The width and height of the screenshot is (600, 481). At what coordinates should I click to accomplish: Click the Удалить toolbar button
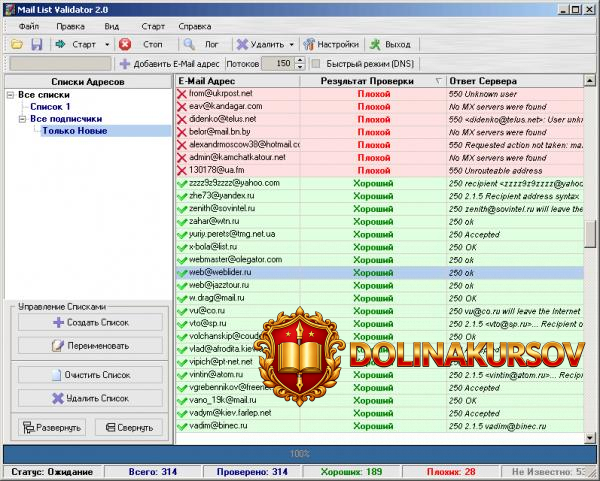click(x=260, y=44)
